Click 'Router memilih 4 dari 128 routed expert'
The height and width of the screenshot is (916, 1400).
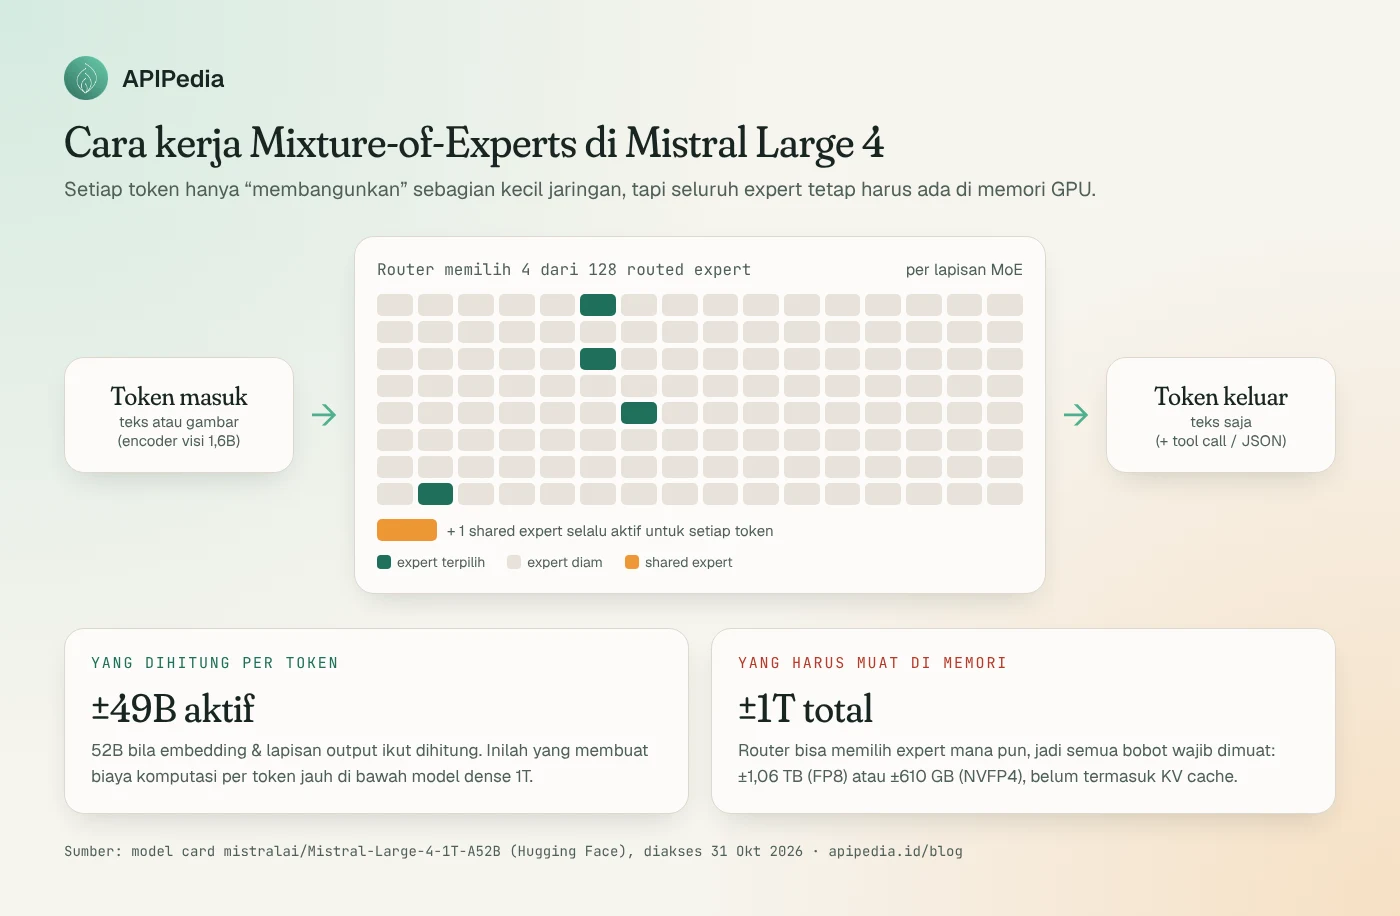point(564,270)
